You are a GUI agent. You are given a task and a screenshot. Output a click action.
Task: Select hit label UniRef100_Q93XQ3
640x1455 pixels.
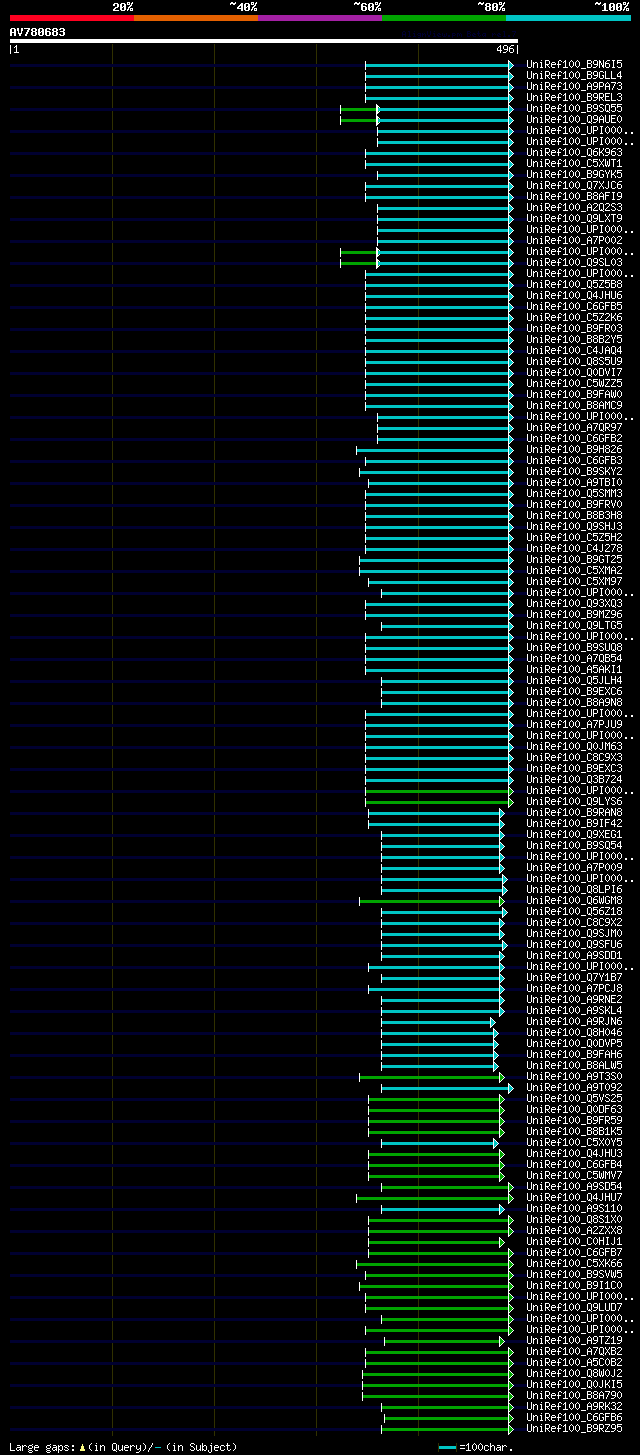(x=574, y=603)
